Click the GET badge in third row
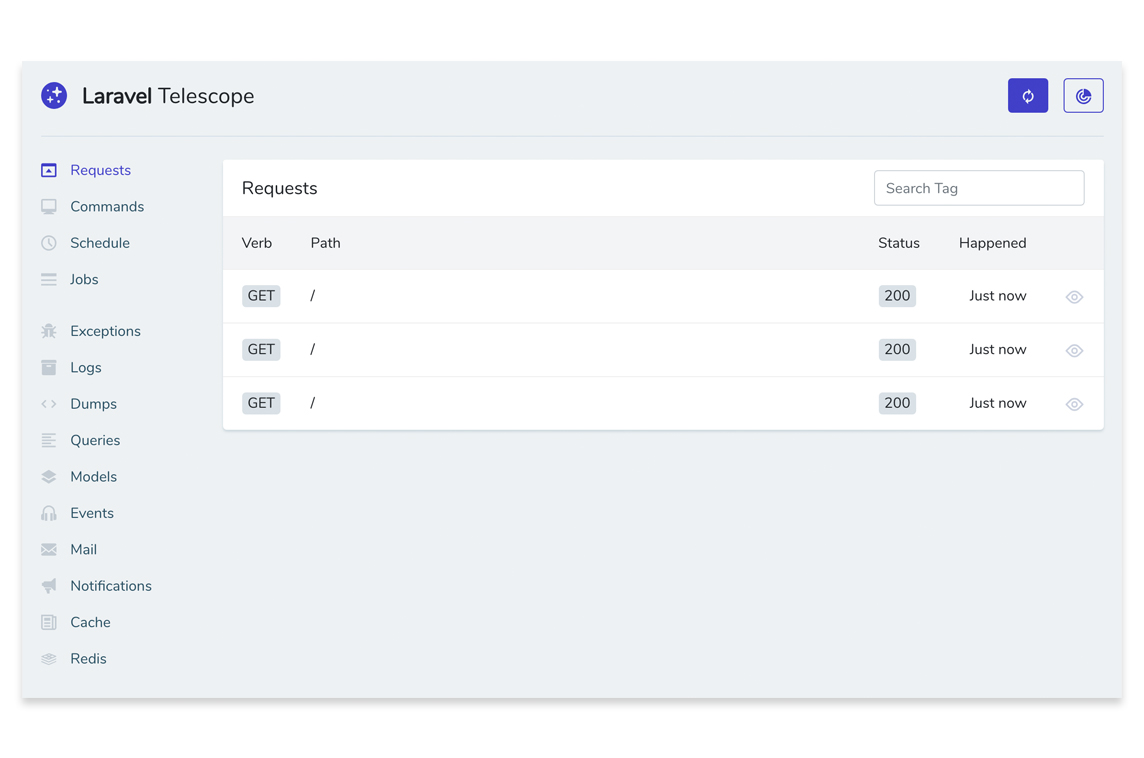Screen dimensions: 1144x758 [x=261, y=403]
